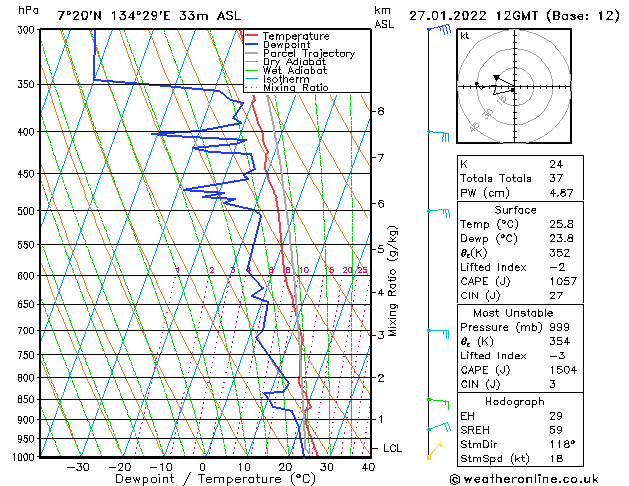The image size is (629, 486).
Task: Click the green wind barb at 850 hPa
Action: tap(438, 403)
